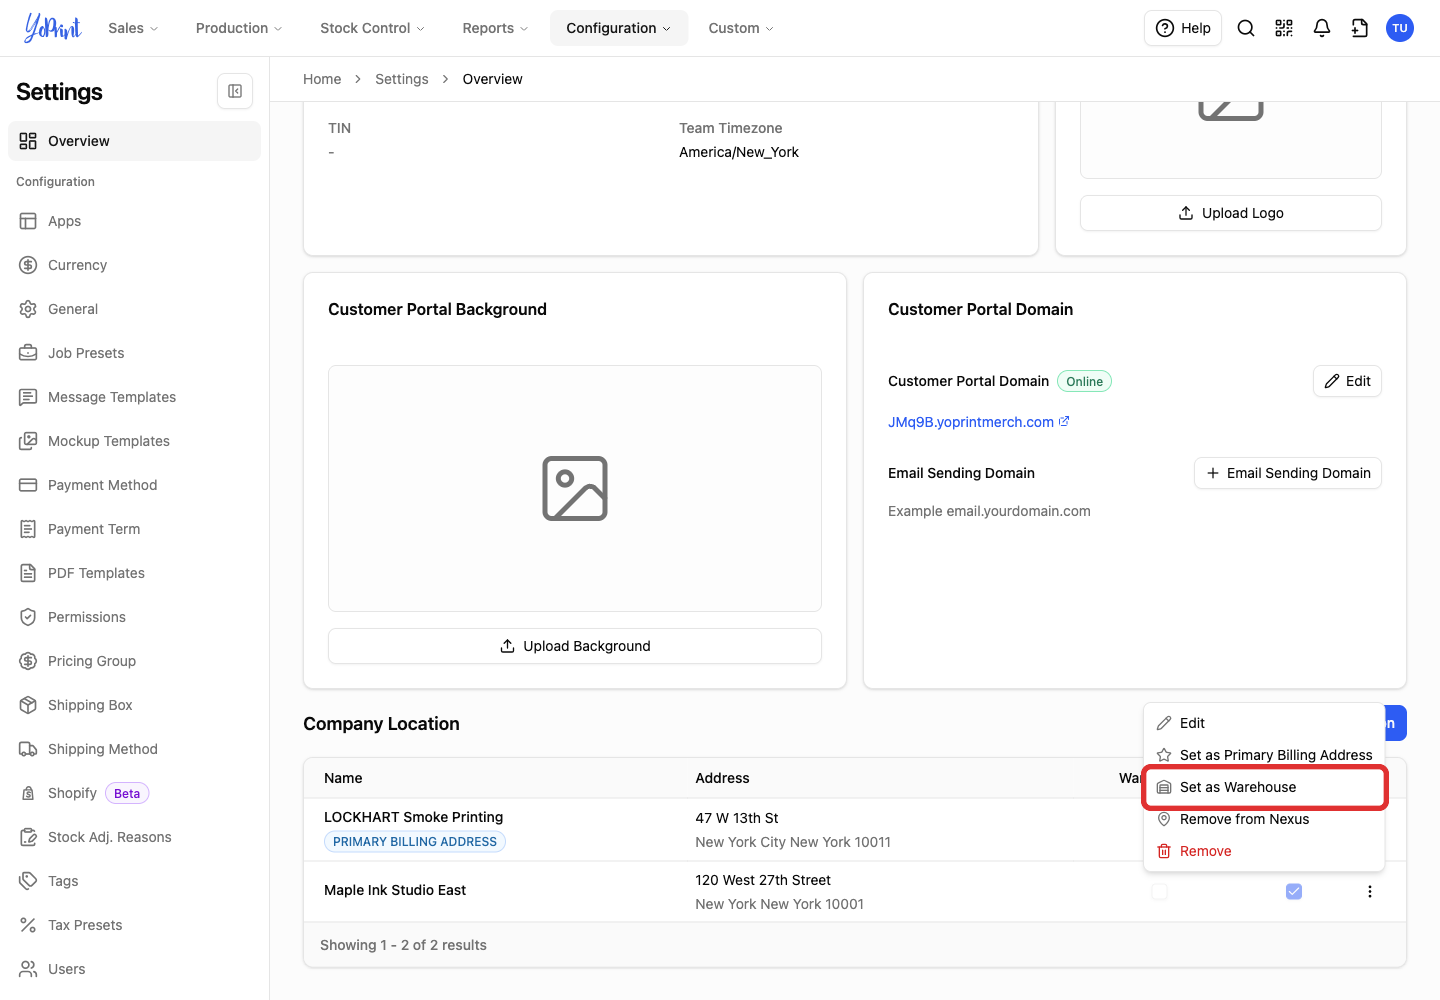The height and width of the screenshot is (1000, 1440).
Task: Click Upload Background
Action: coord(575,646)
